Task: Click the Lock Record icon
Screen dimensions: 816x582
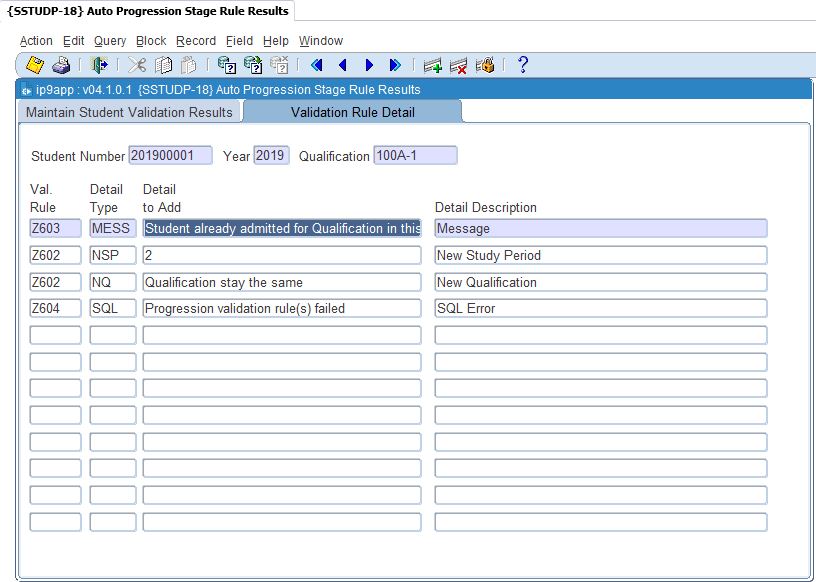Action: 485,65
